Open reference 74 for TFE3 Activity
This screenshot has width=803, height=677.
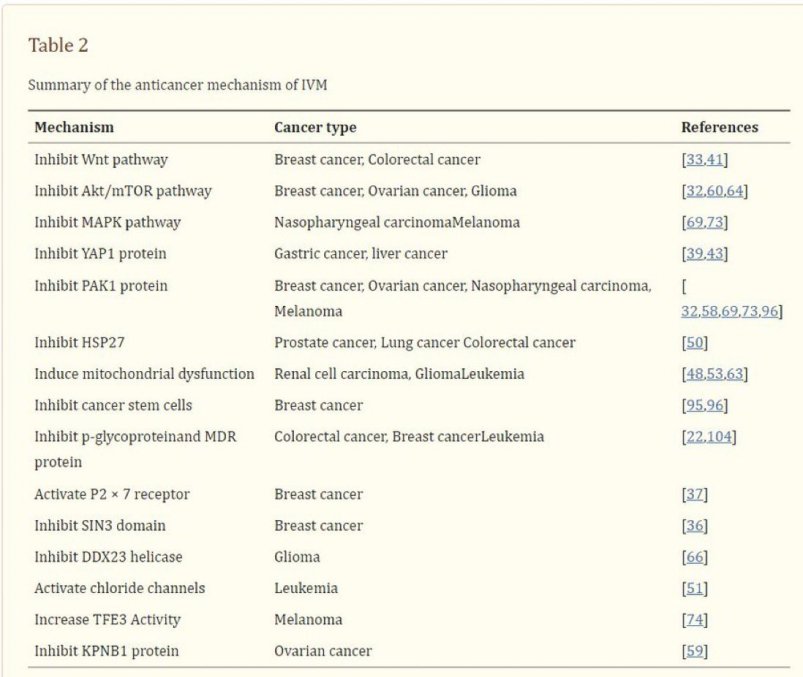click(695, 620)
